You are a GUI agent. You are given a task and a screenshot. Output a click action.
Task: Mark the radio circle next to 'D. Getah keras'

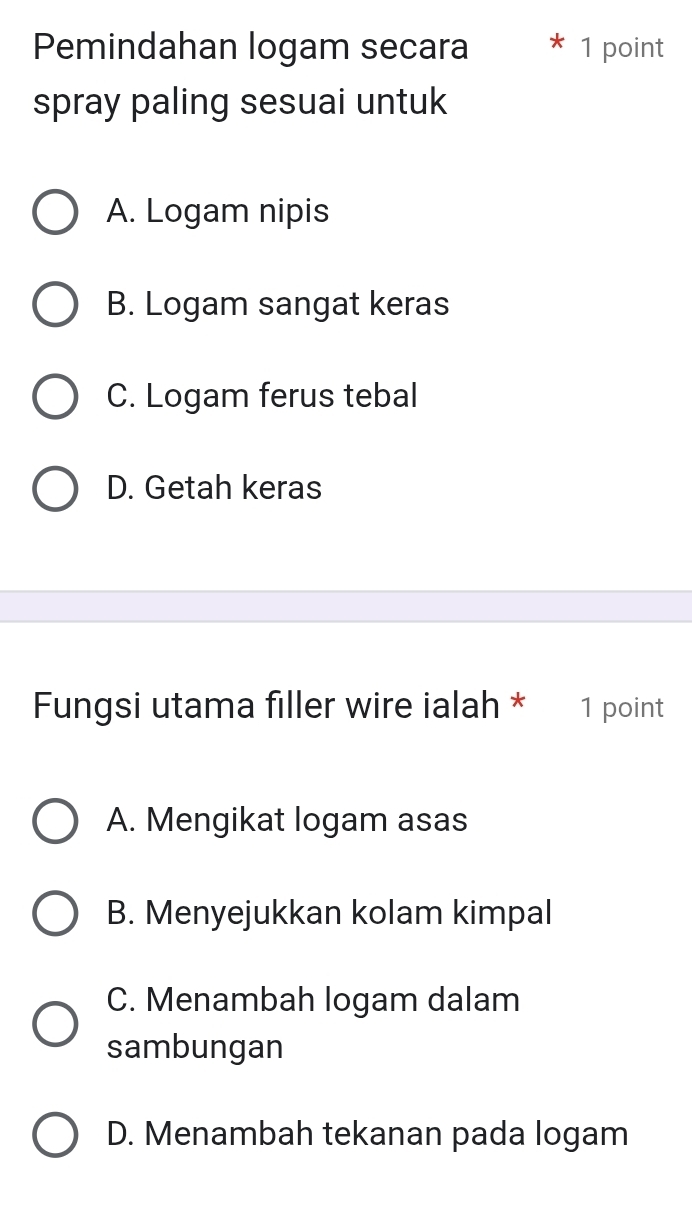point(55,488)
